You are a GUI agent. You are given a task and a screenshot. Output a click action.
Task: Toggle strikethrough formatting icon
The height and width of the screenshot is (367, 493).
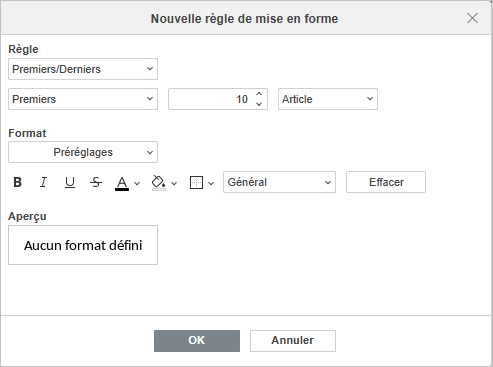coord(96,182)
